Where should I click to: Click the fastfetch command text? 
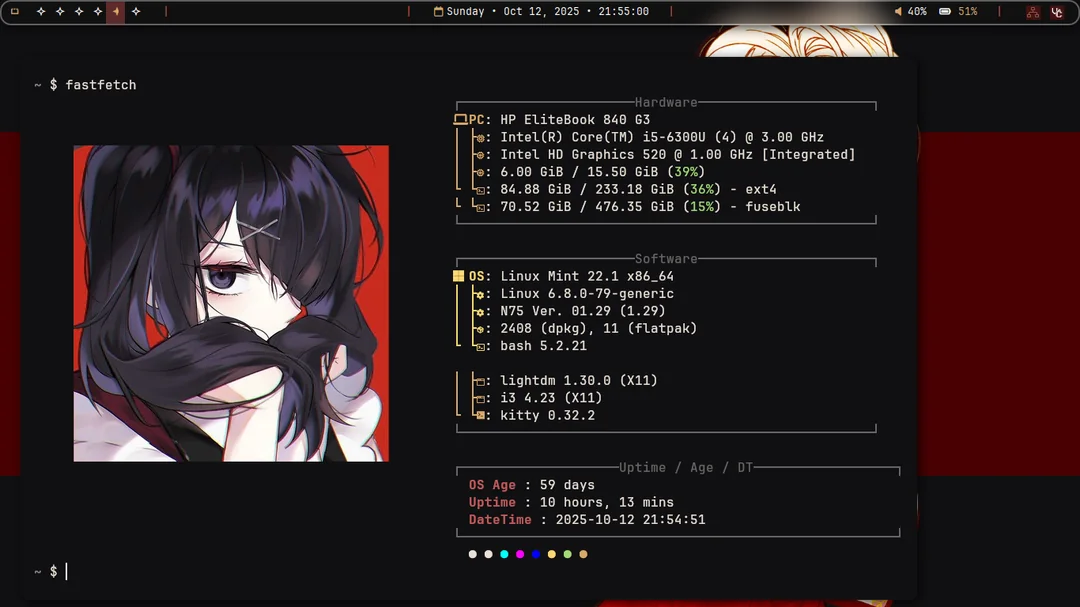point(101,85)
